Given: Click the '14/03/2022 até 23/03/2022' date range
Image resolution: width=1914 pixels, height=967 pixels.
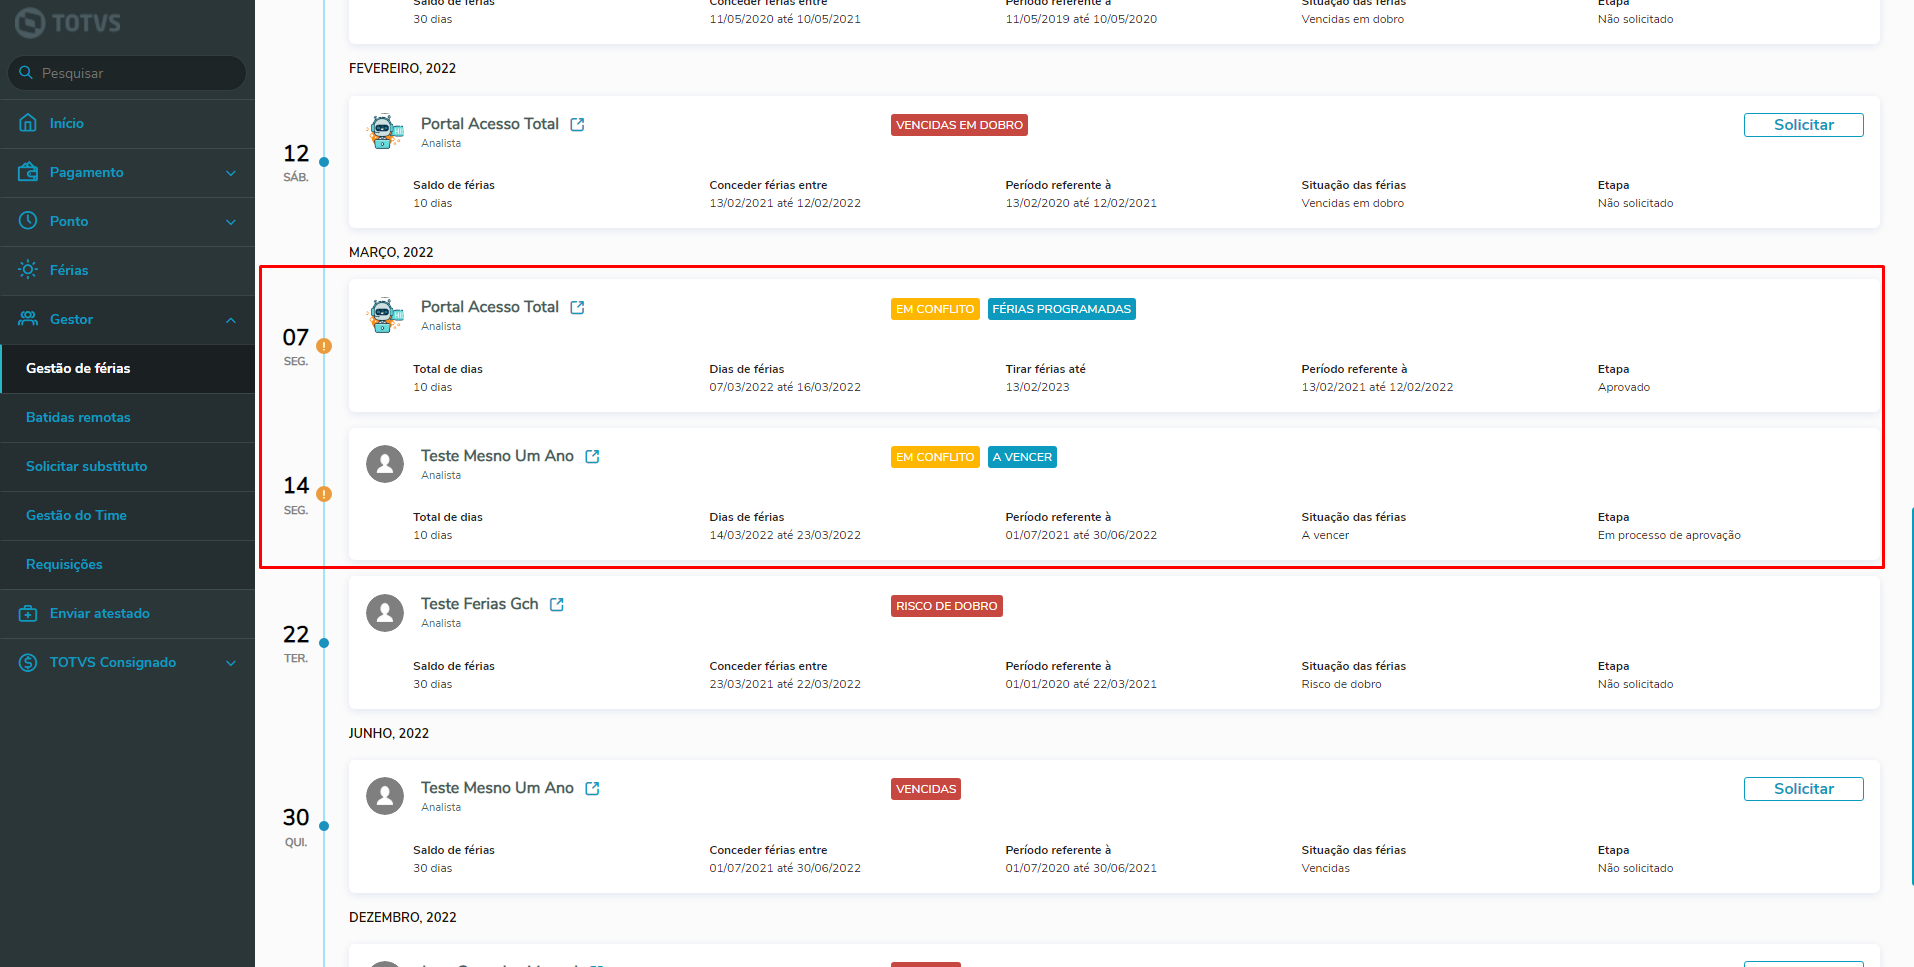Looking at the screenshot, I should coord(785,536).
